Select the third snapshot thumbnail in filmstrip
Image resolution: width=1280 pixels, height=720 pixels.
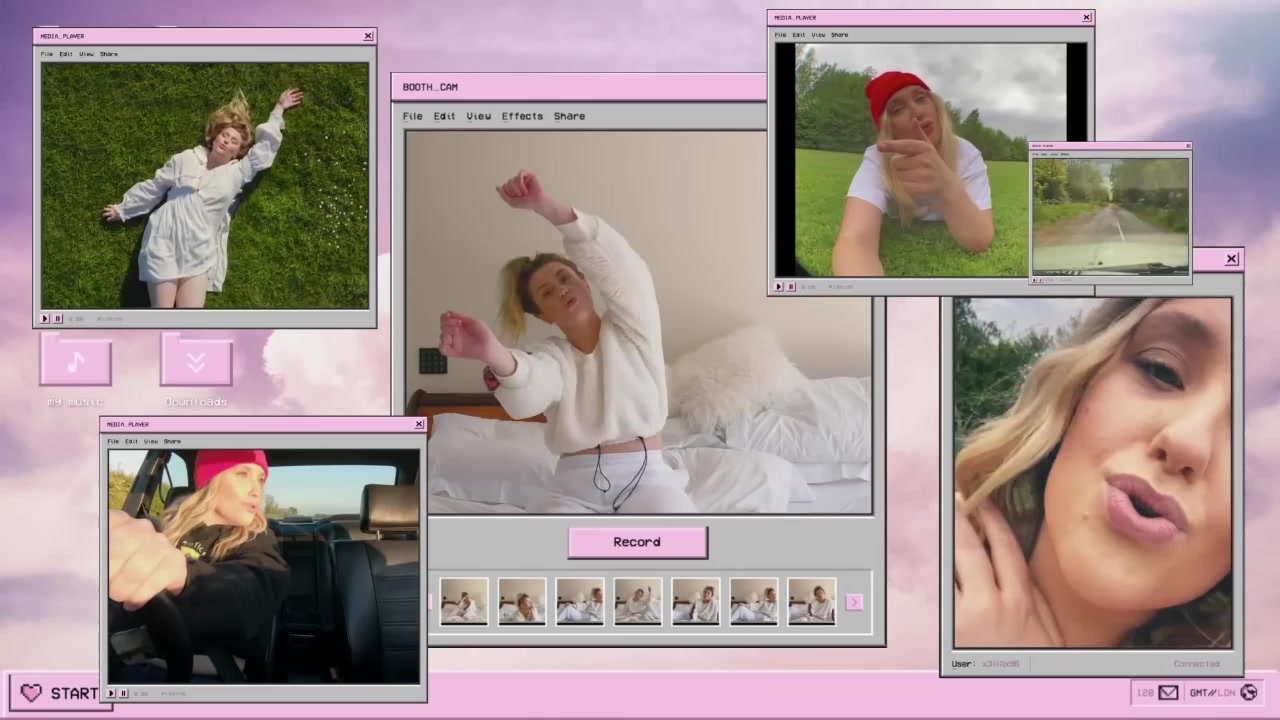pyautogui.click(x=580, y=602)
